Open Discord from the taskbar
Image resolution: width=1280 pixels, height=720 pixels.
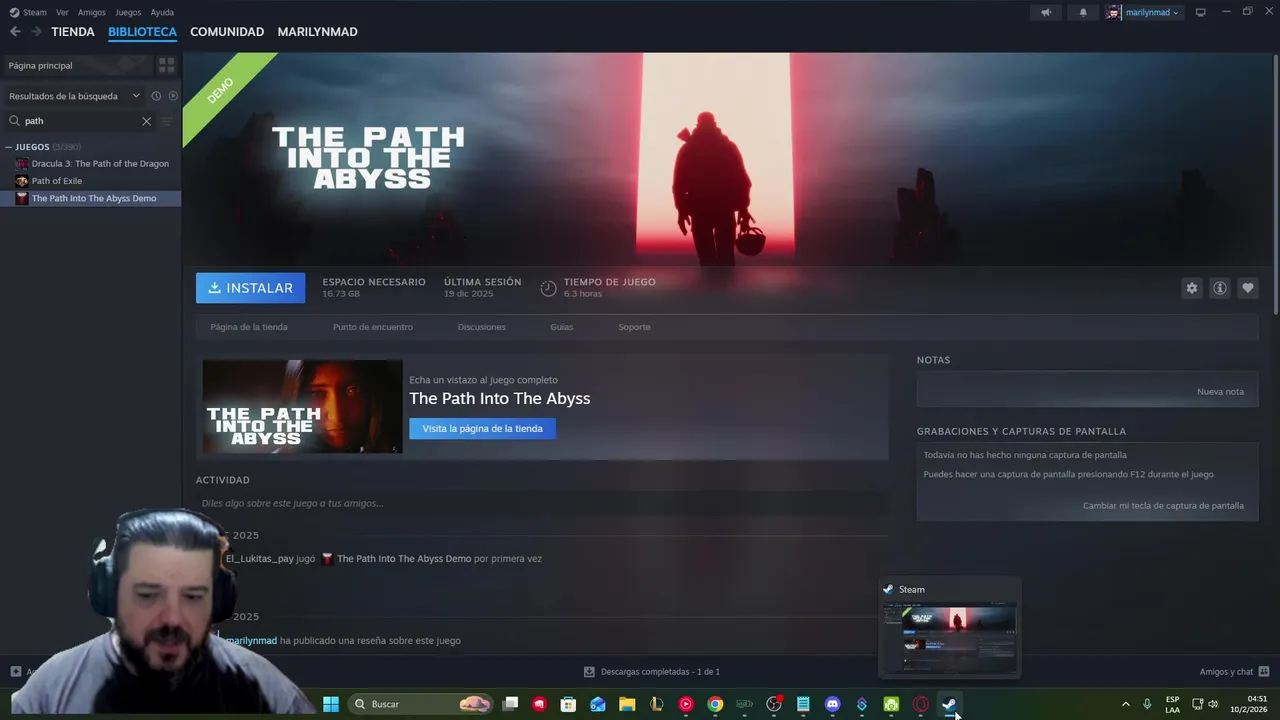832,704
